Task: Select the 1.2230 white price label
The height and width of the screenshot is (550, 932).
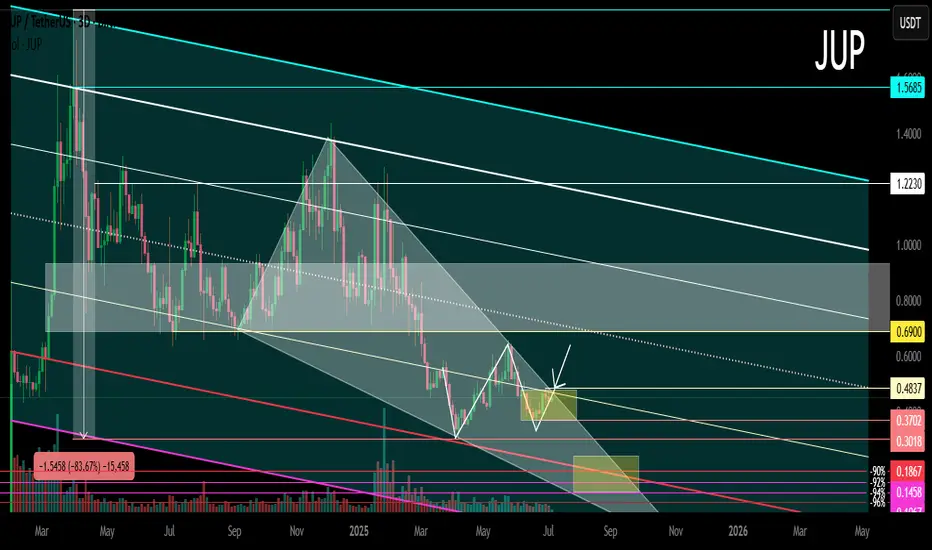Action: pyautogui.click(x=908, y=184)
